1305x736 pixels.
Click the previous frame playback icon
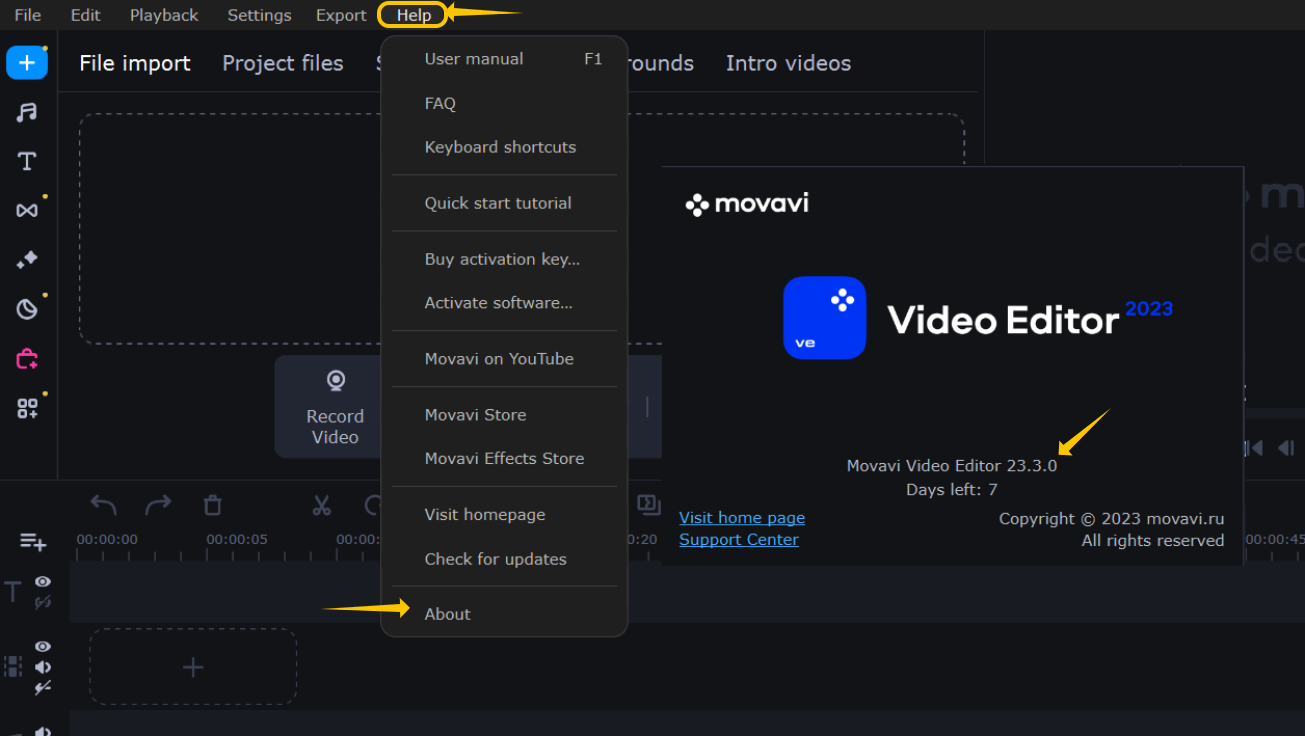(x=1287, y=448)
